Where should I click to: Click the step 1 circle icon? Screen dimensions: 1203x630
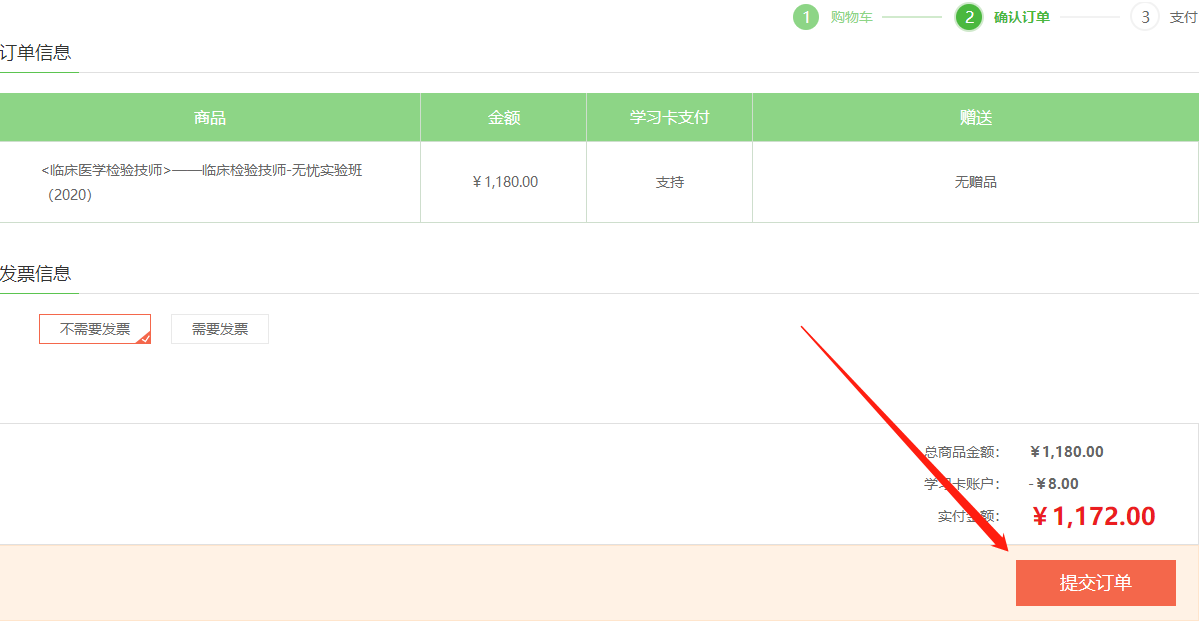[x=806, y=17]
